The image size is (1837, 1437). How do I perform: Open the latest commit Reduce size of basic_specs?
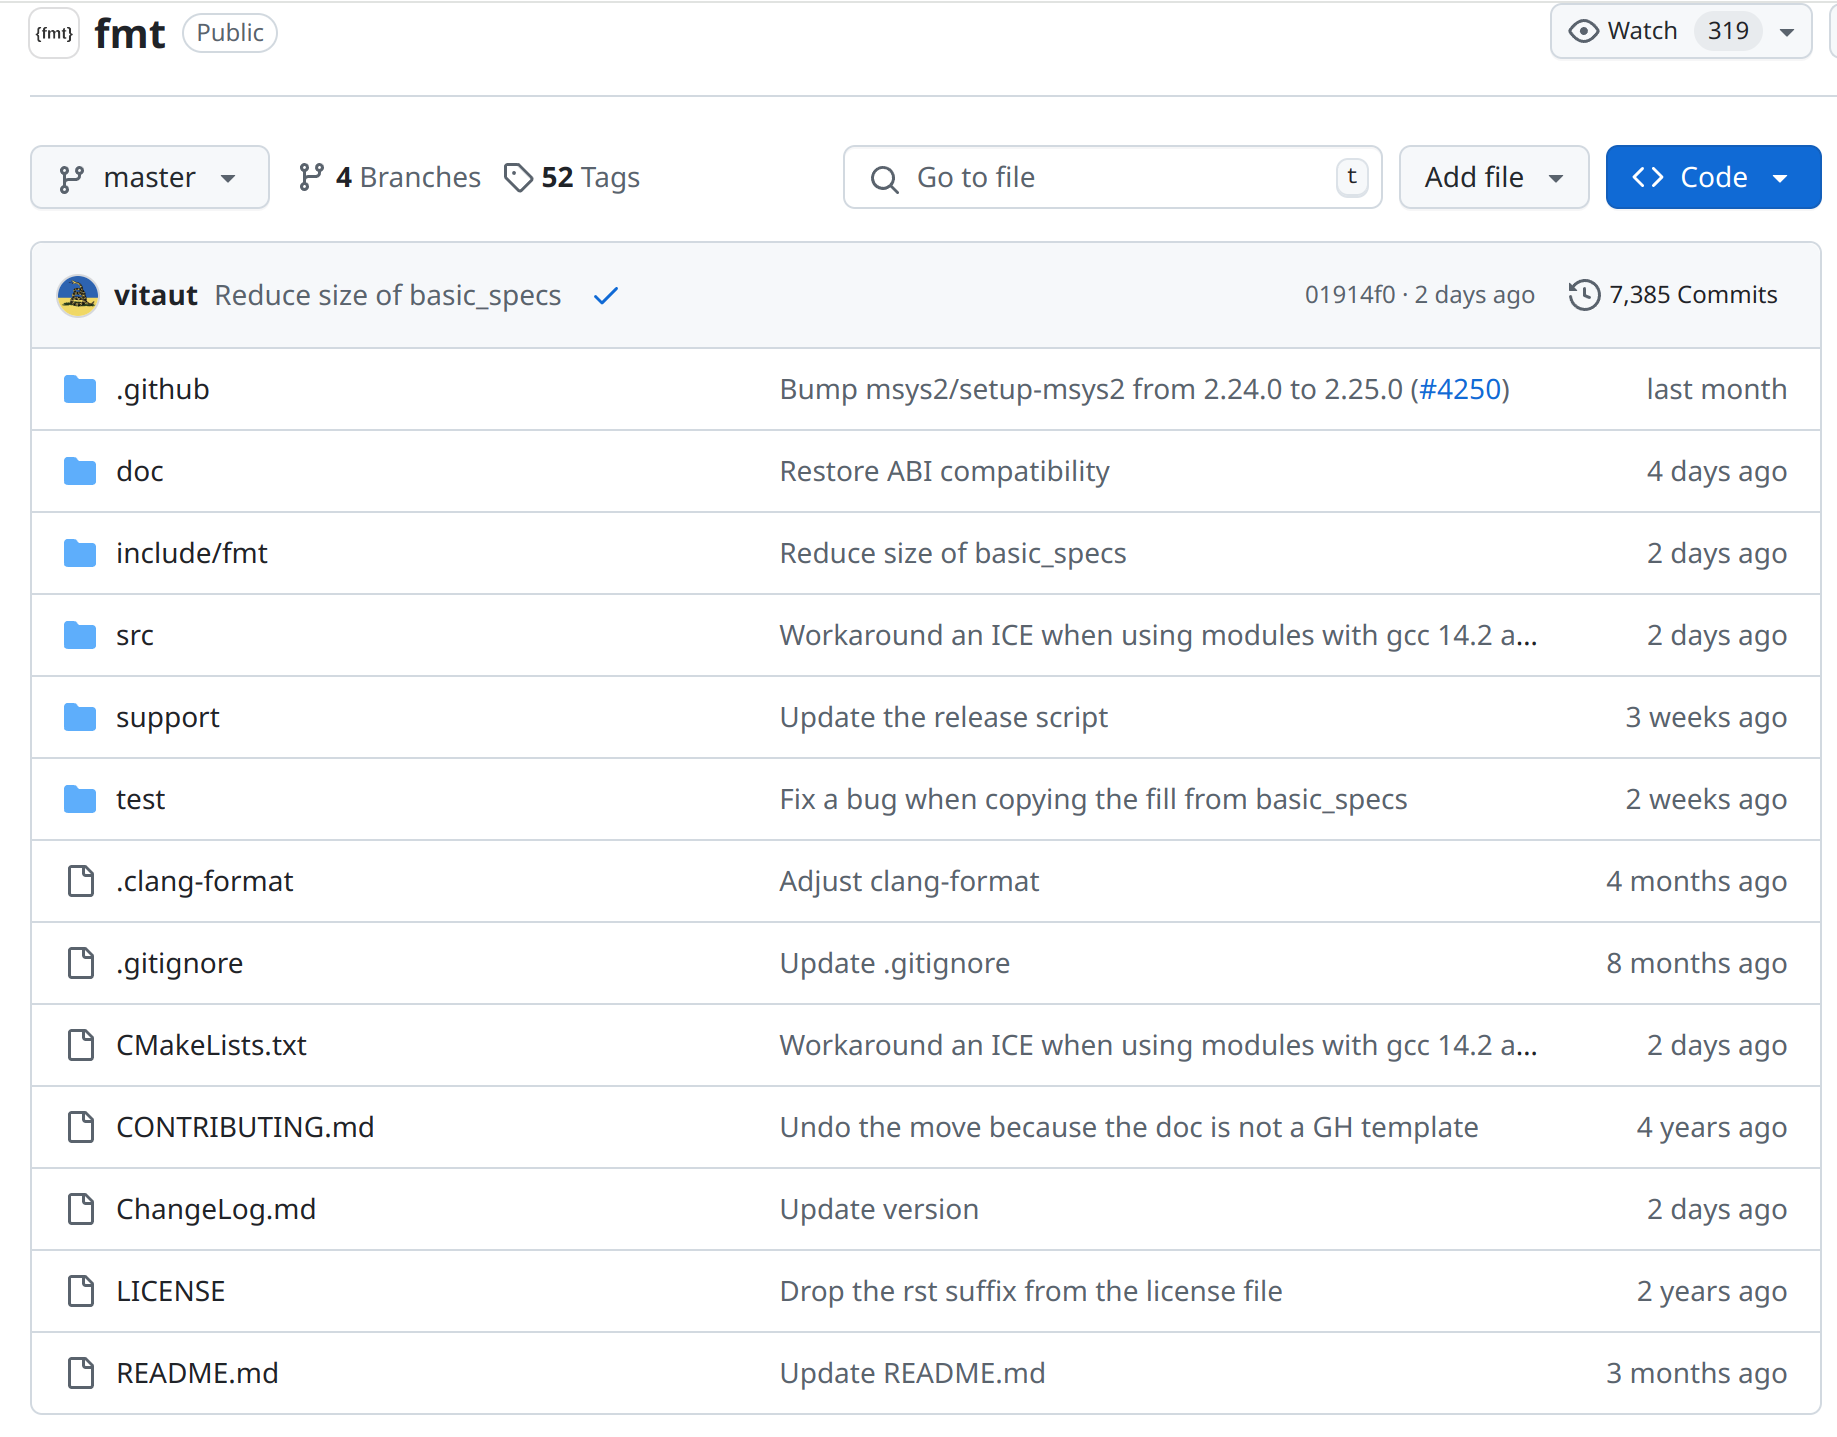(x=388, y=296)
